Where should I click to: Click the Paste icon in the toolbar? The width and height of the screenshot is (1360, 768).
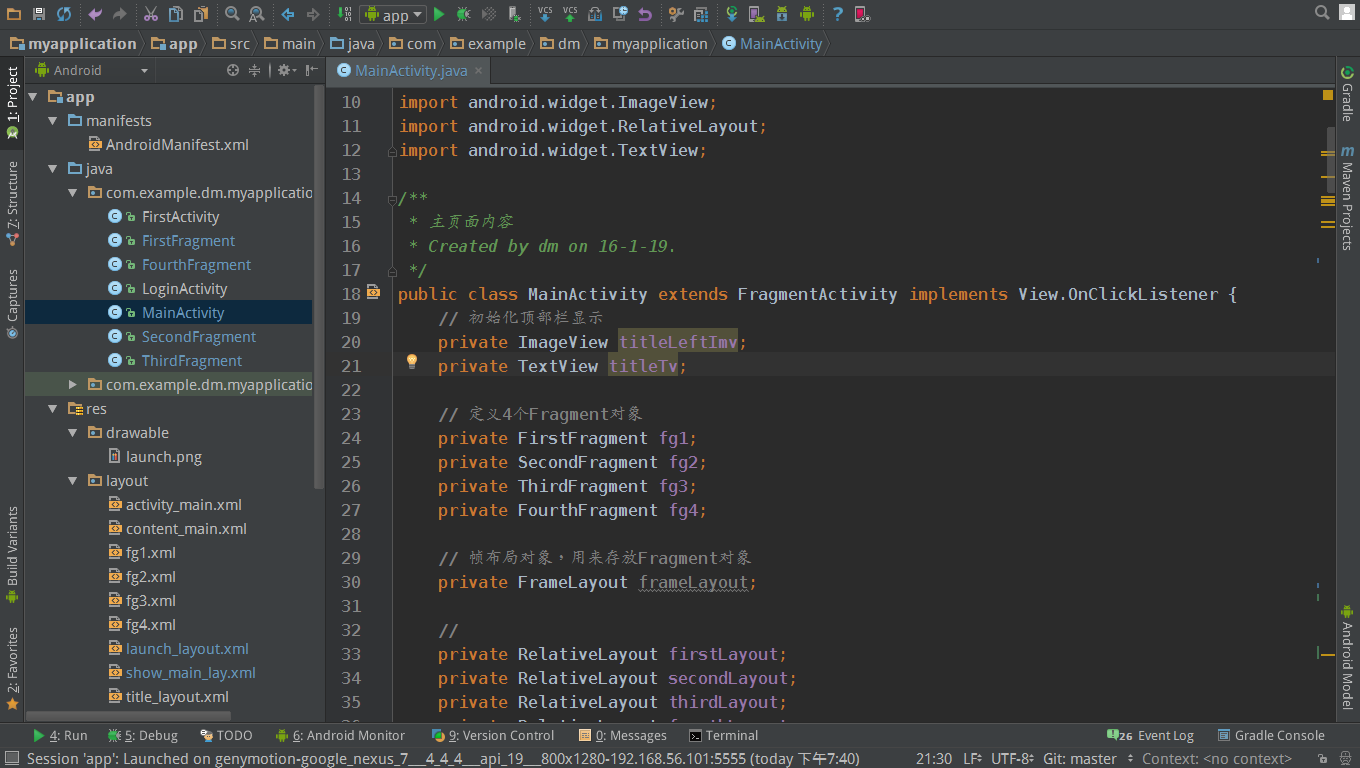point(200,14)
